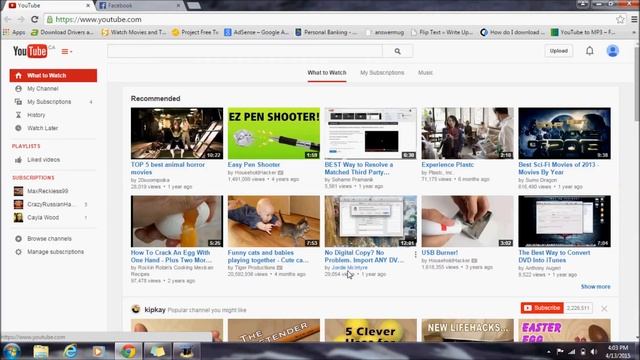Click the browser forward arrow
640x360 pixels.
pyautogui.click(x=21, y=19)
